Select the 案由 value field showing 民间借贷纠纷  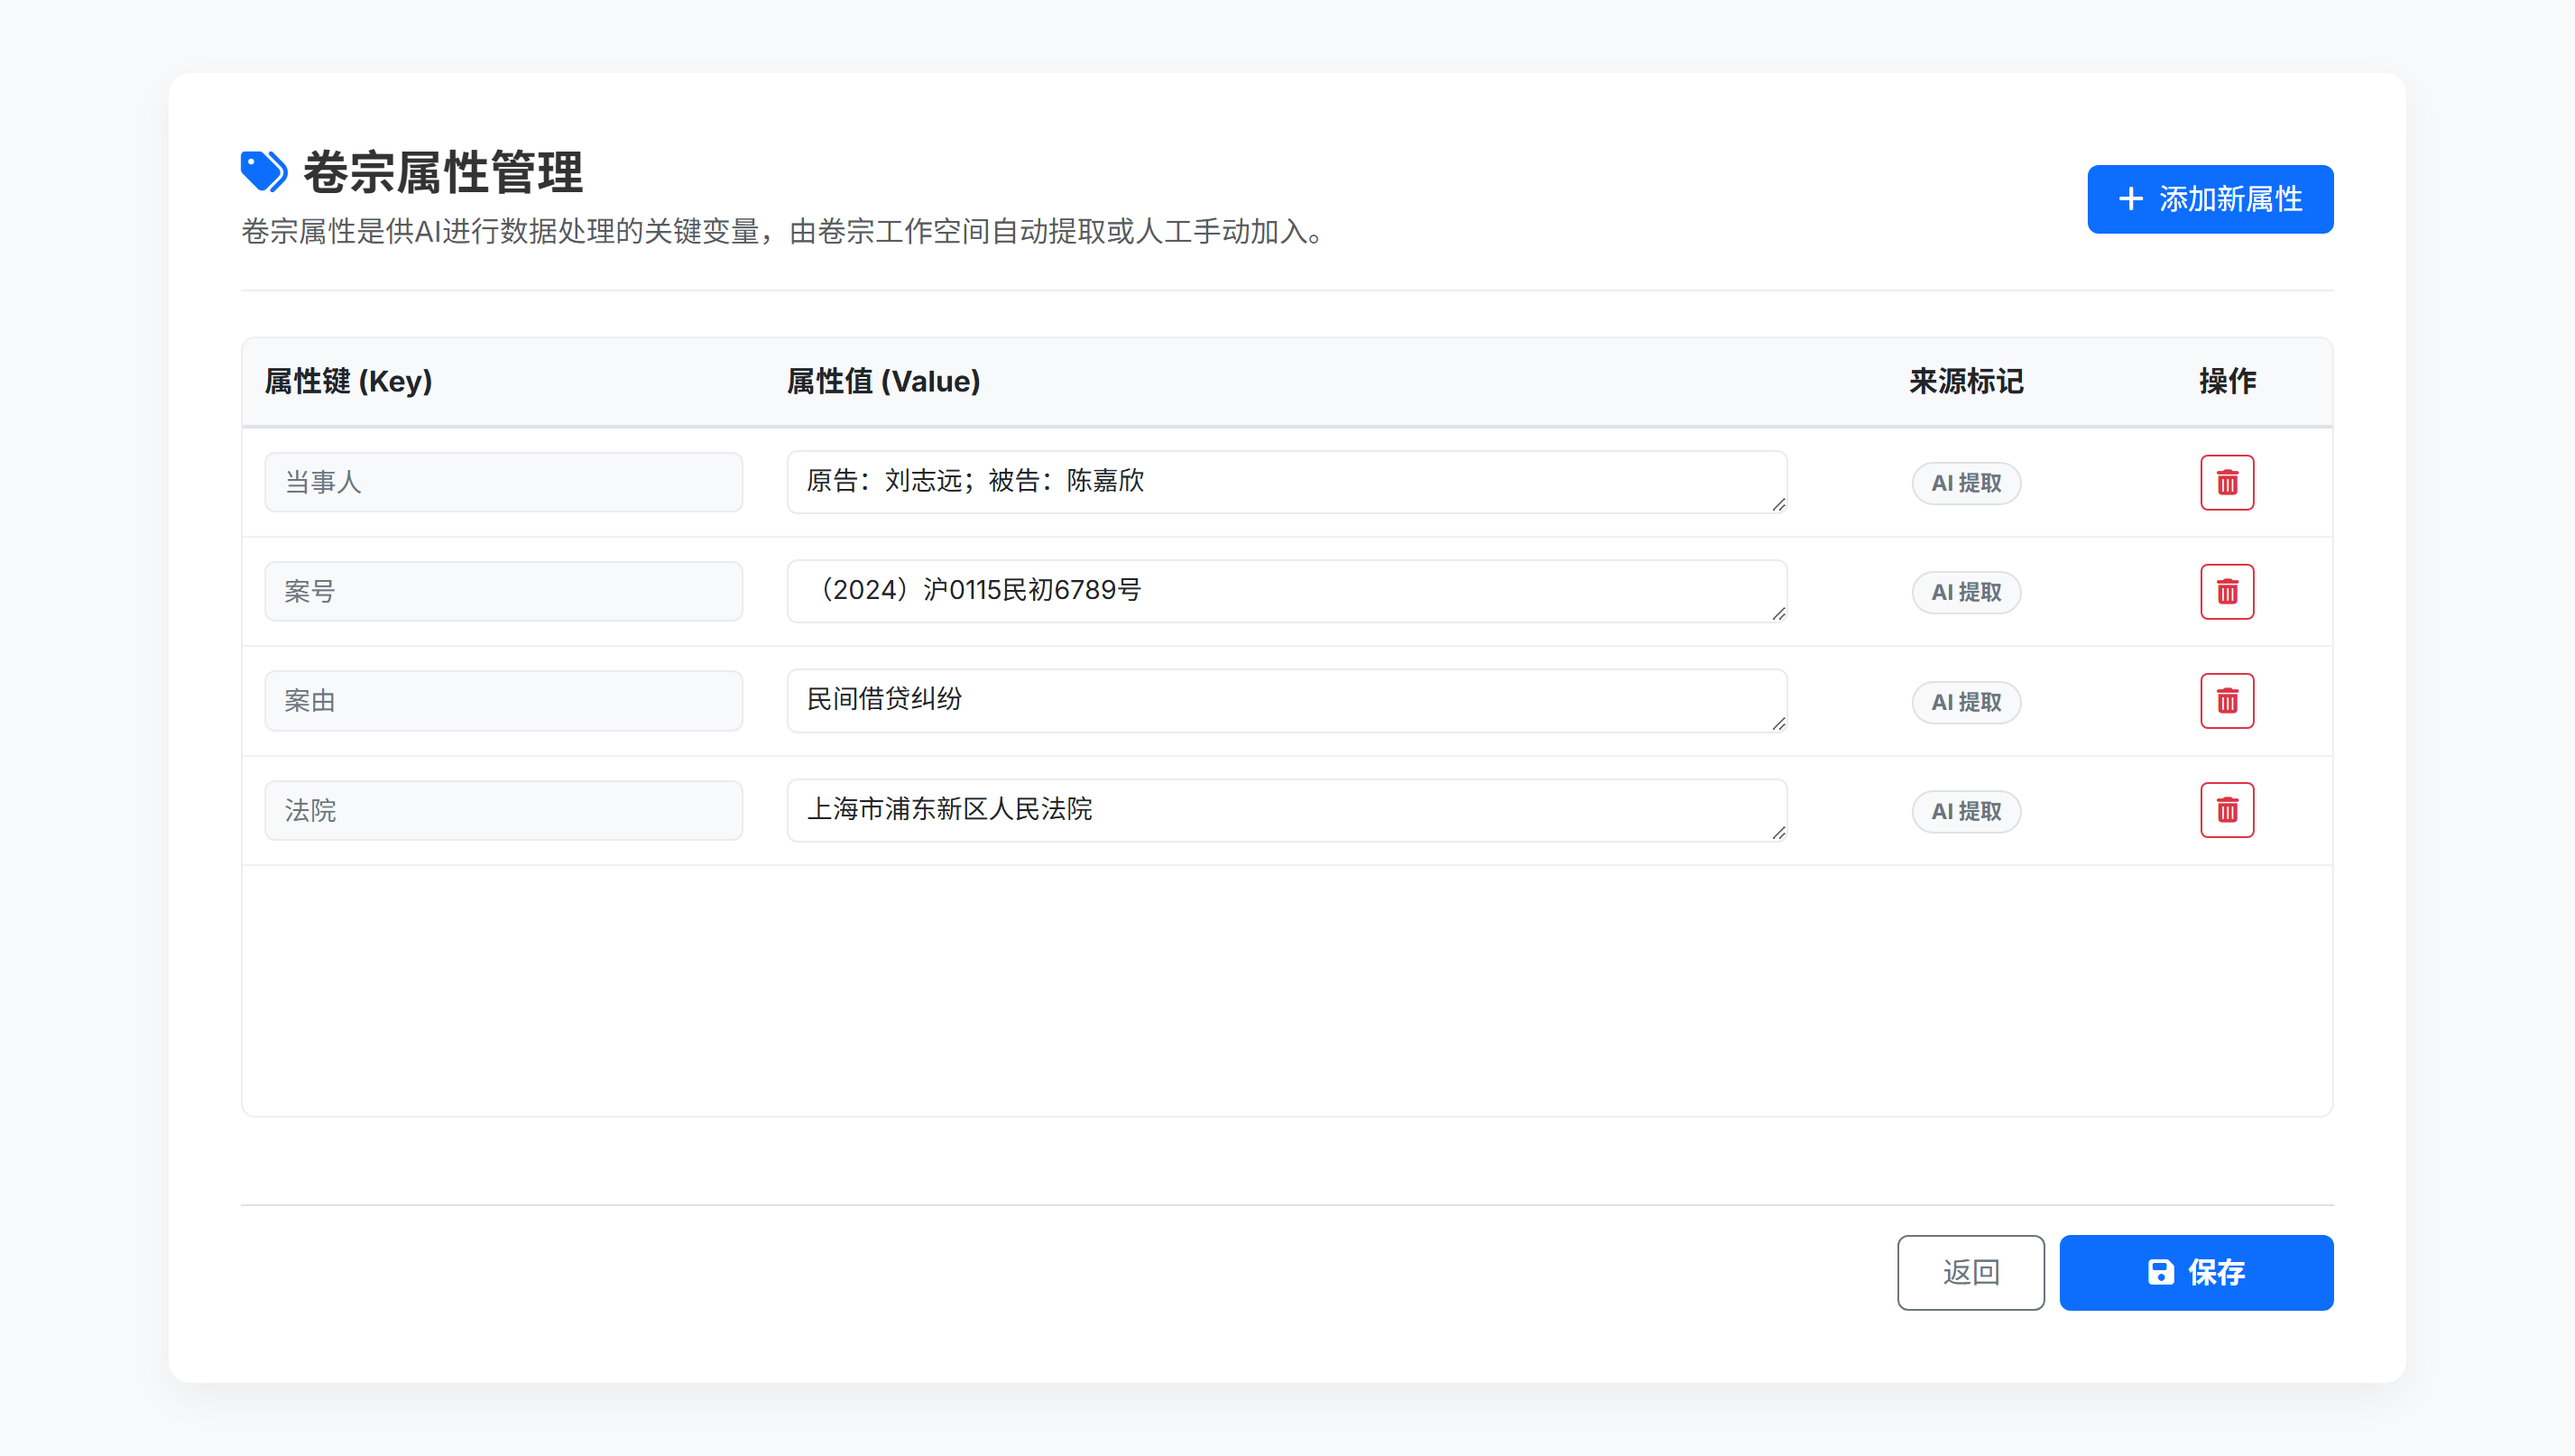click(x=1286, y=700)
